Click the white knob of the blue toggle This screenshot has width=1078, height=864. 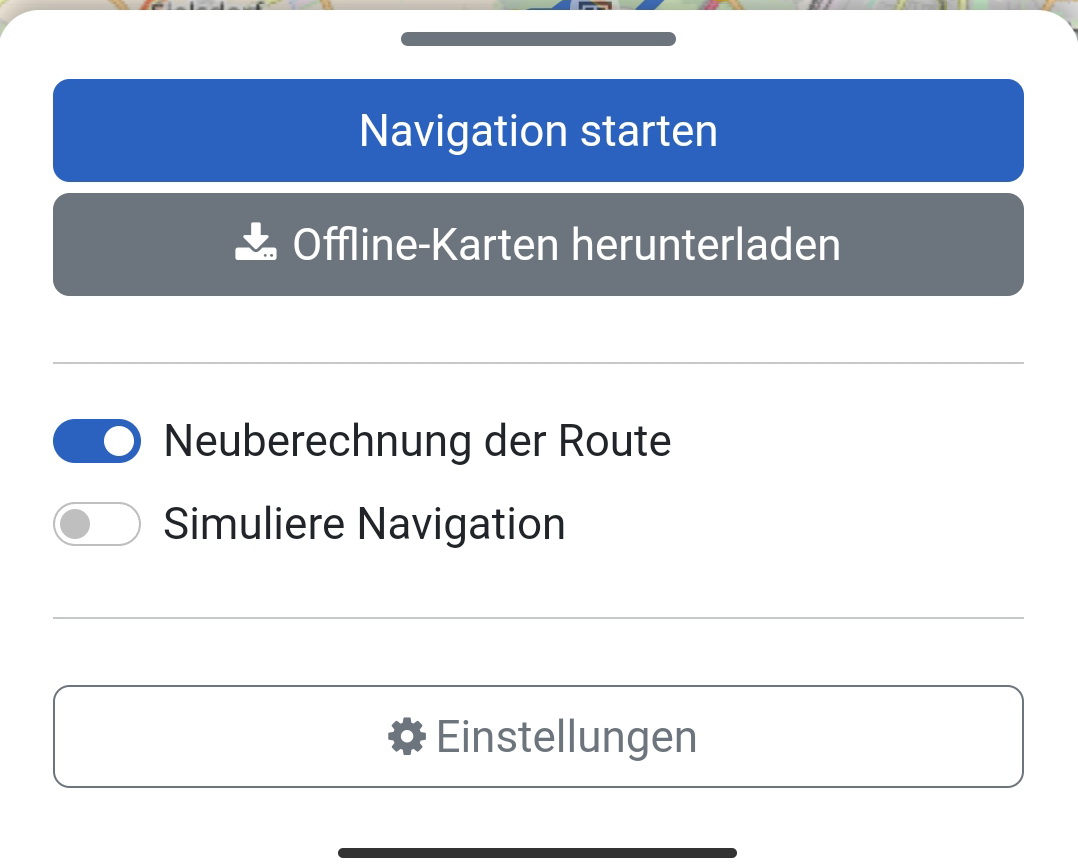pos(119,441)
